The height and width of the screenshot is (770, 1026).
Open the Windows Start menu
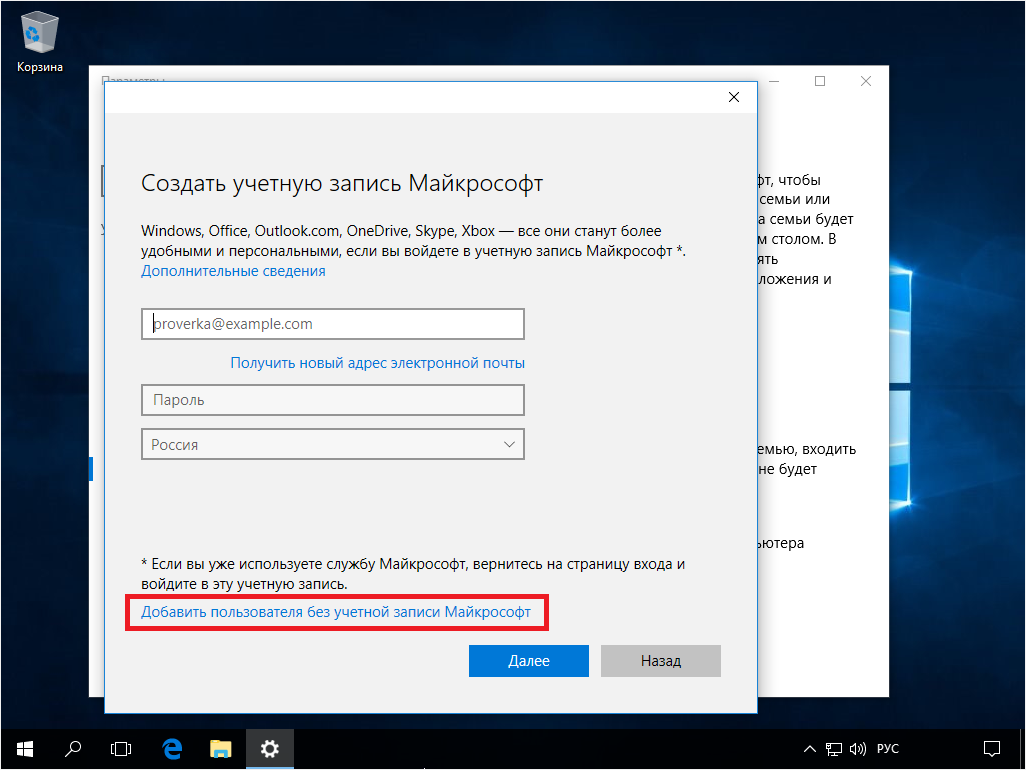pos(25,748)
